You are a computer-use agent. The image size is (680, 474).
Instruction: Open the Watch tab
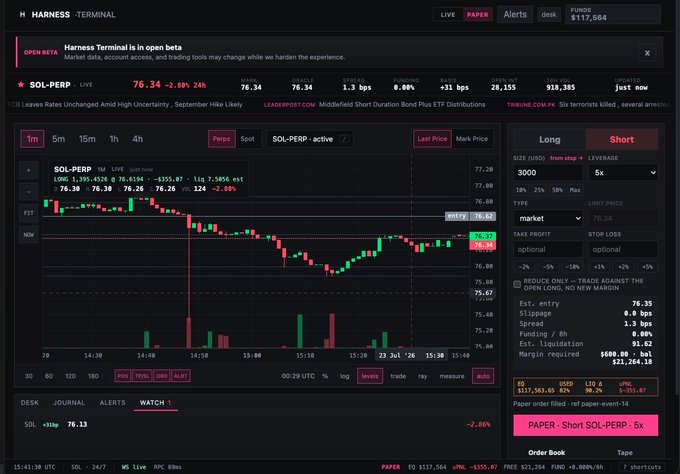[x=155, y=403]
